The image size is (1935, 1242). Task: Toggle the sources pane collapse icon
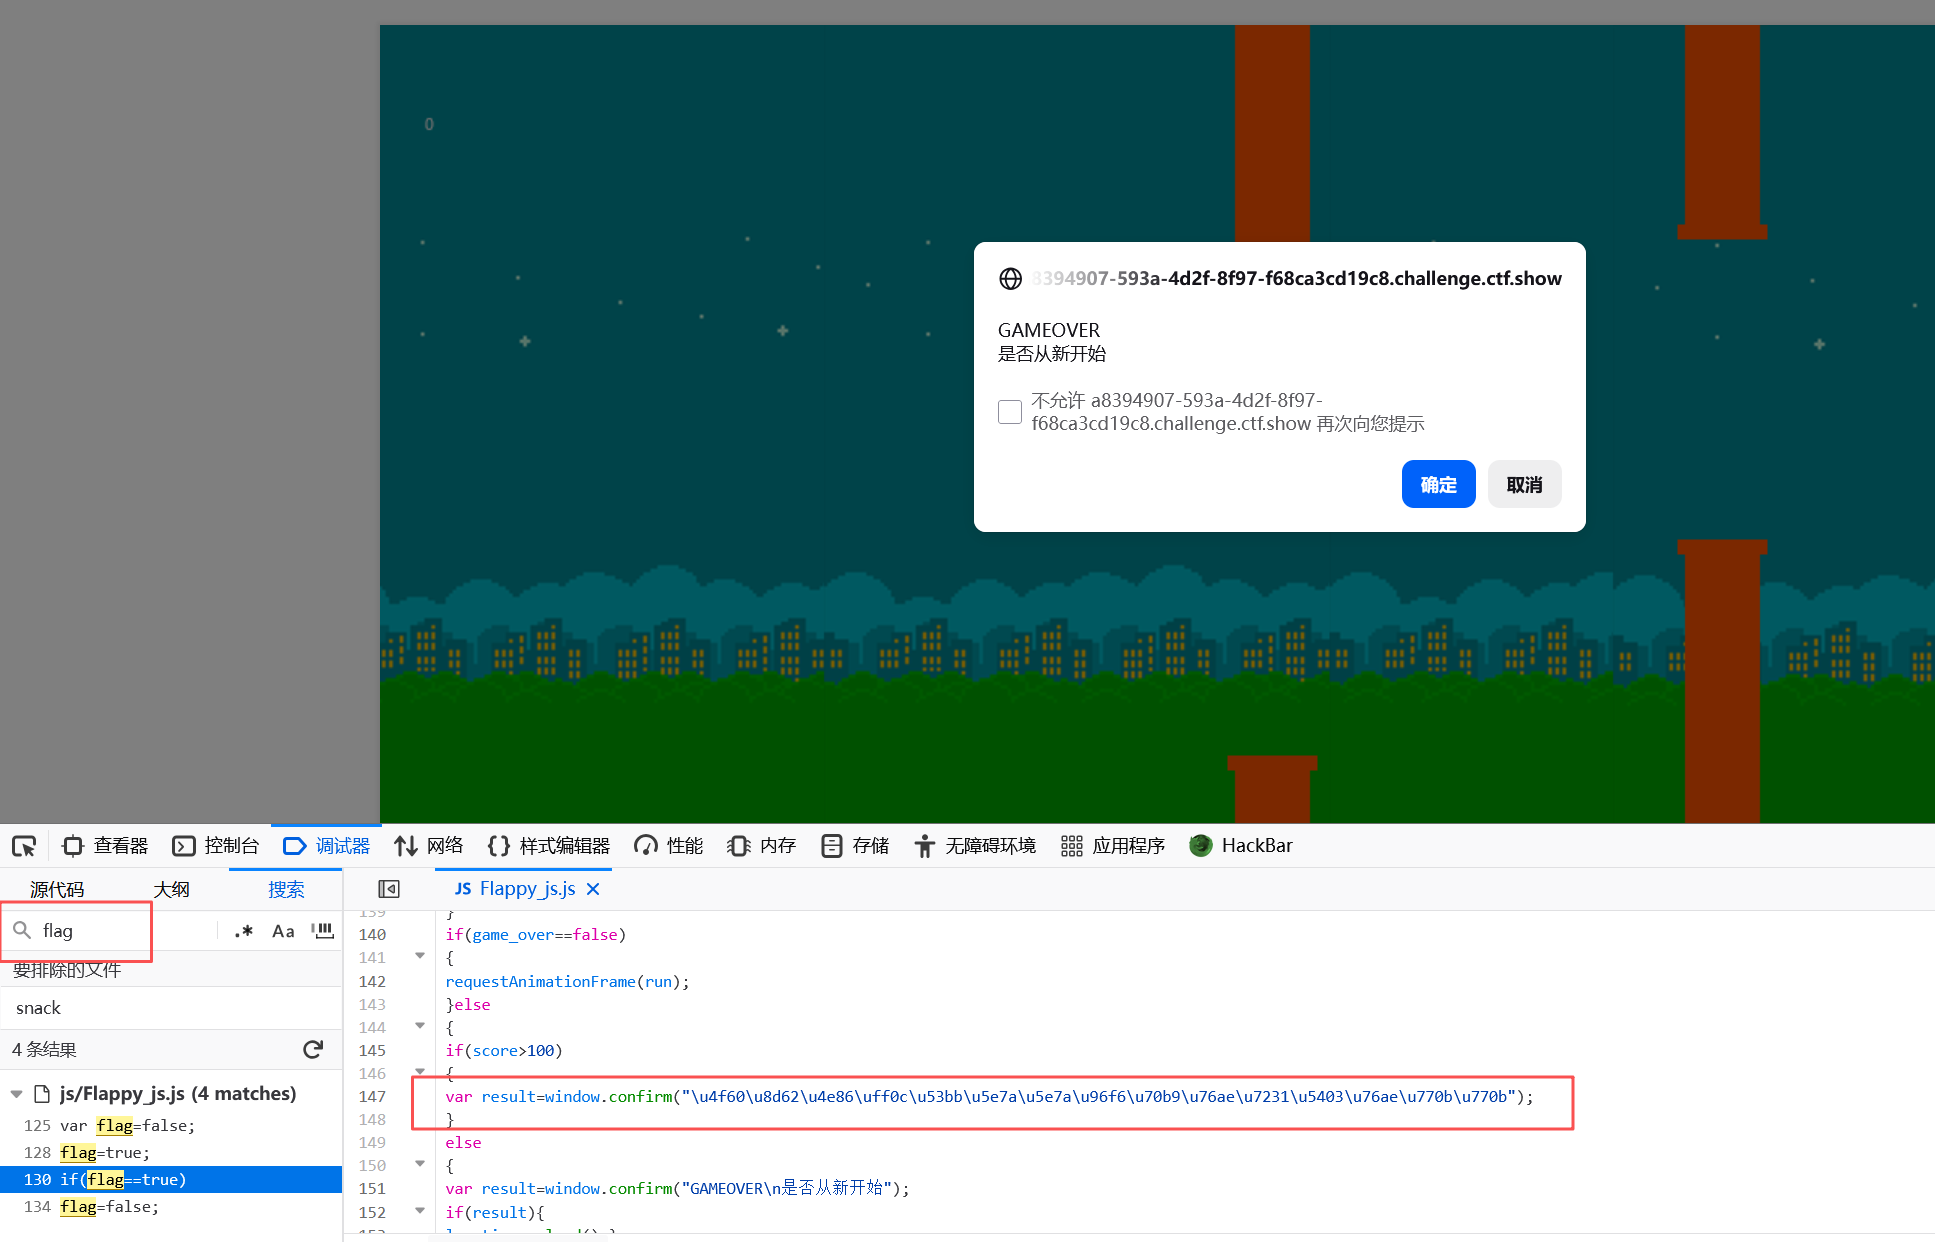point(389,889)
